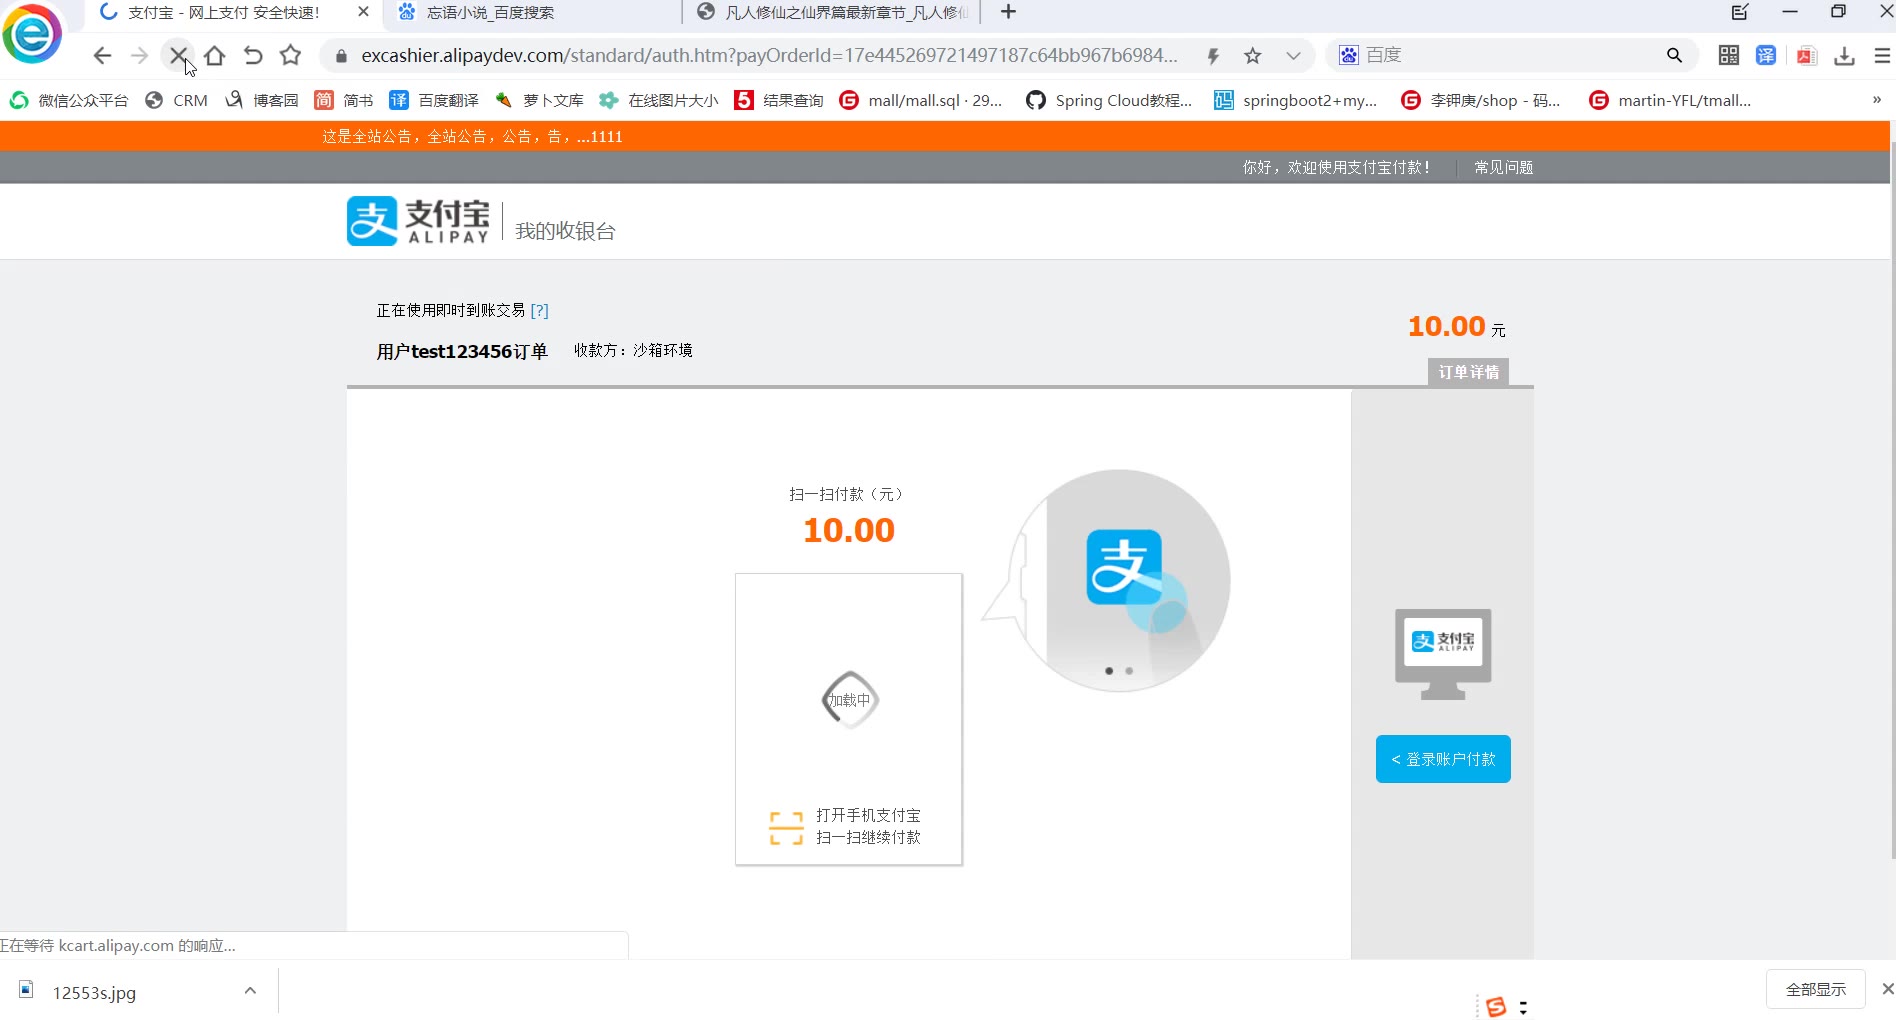Open the PDF extension icon
Viewport: 1896px width, 1020px height.
(x=1806, y=56)
